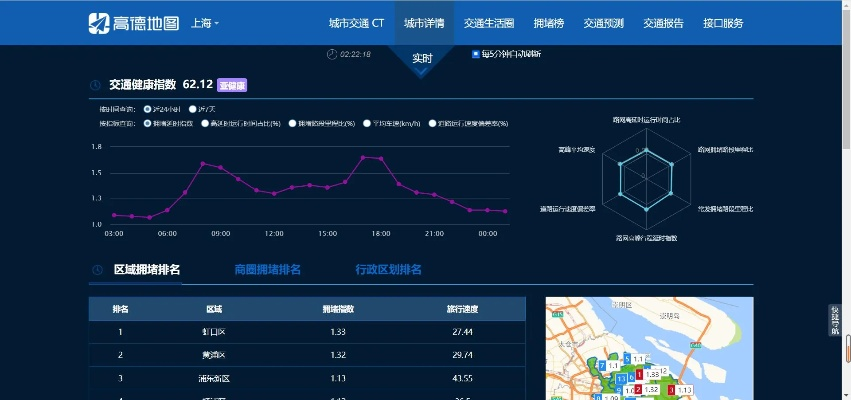Click the 高德地图 logo icon
Image resolution: width=851 pixels, height=400 pixels.
(99, 22)
